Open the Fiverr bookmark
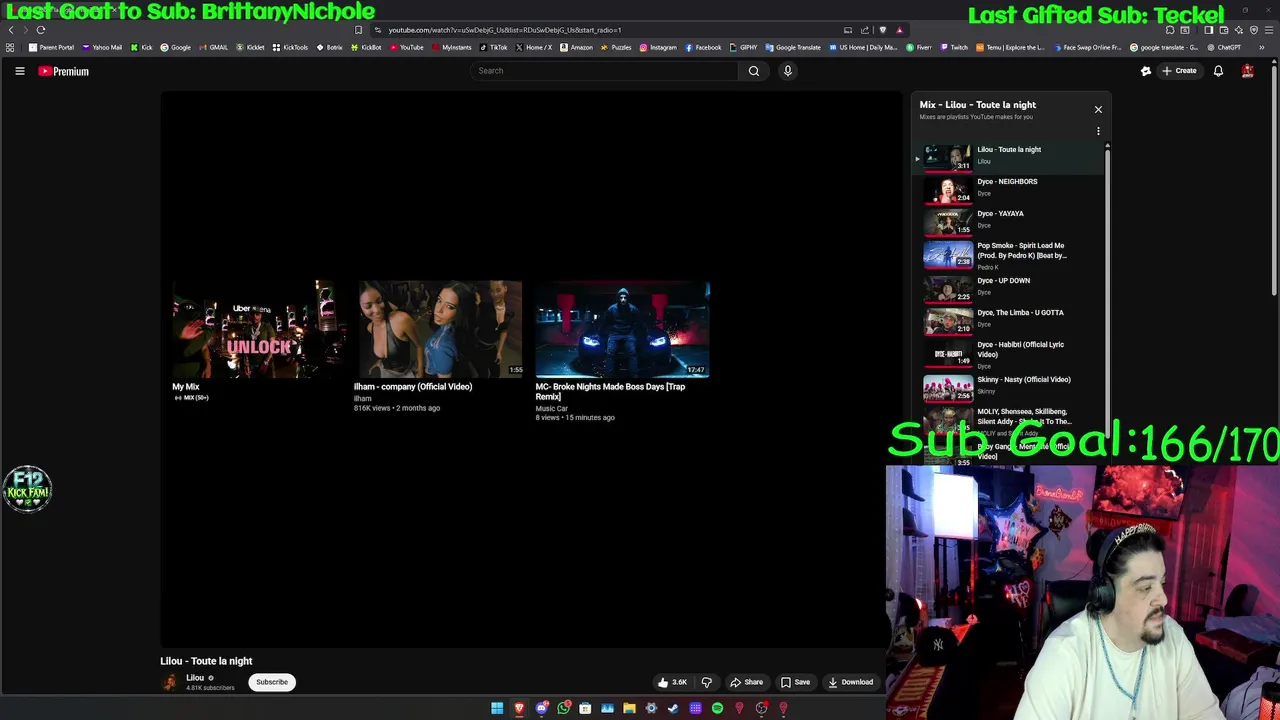The image size is (1280, 720). tap(920, 47)
